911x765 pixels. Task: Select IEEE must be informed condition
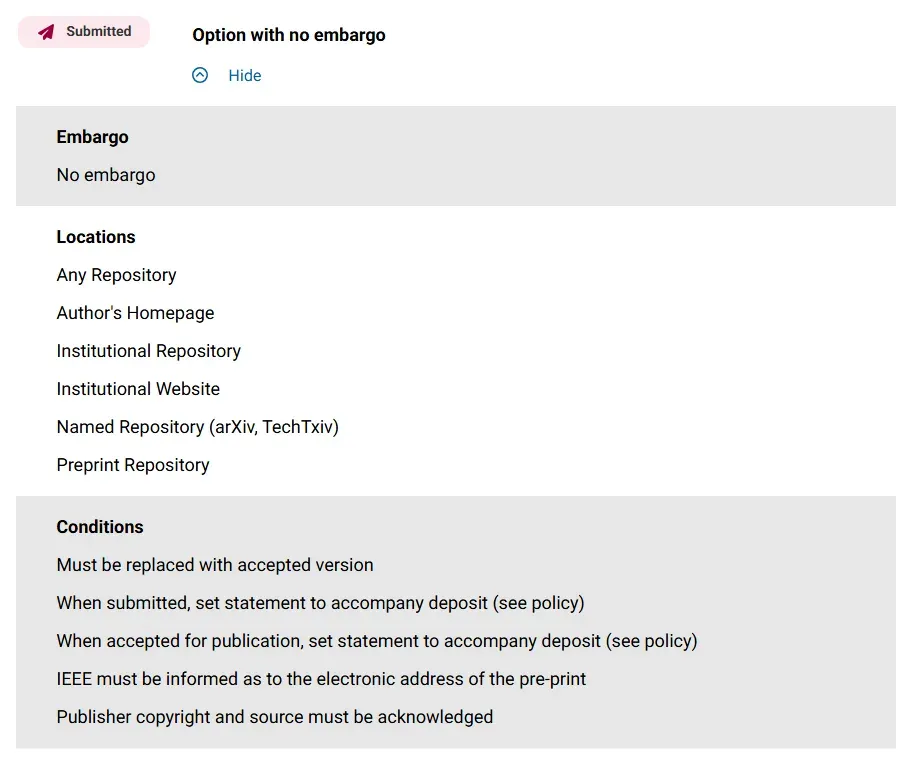pyautogui.click(x=321, y=679)
